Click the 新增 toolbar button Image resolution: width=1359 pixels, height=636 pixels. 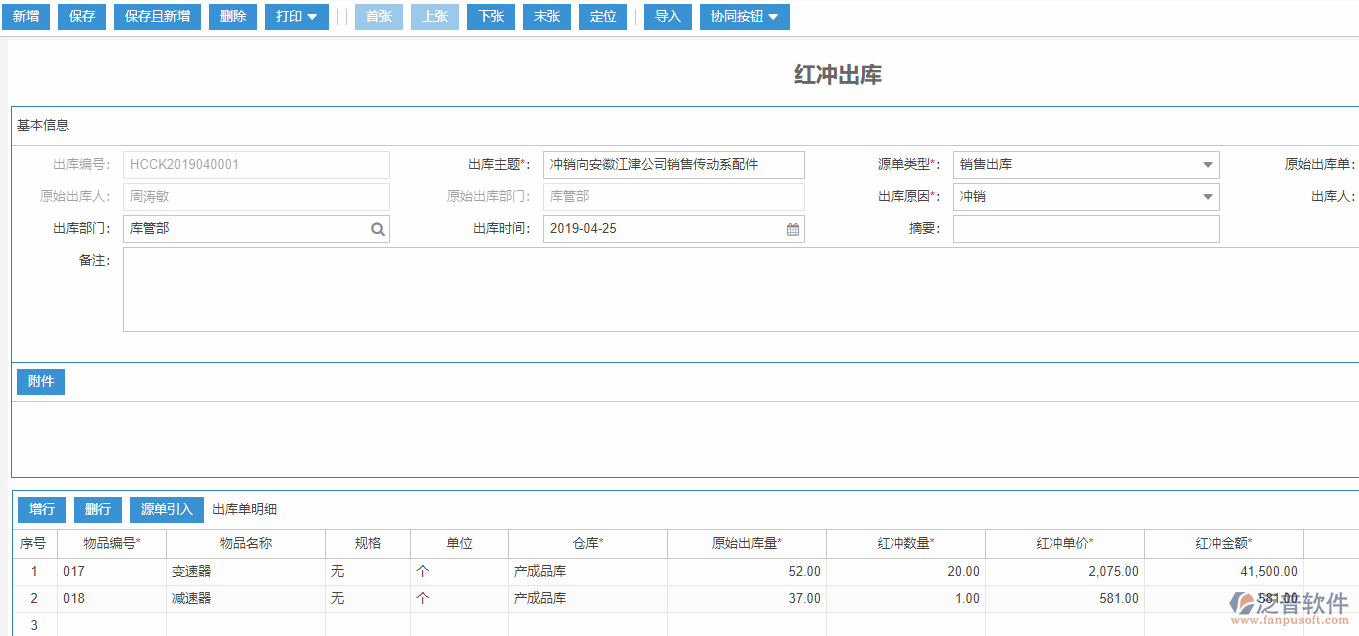click(25, 17)
